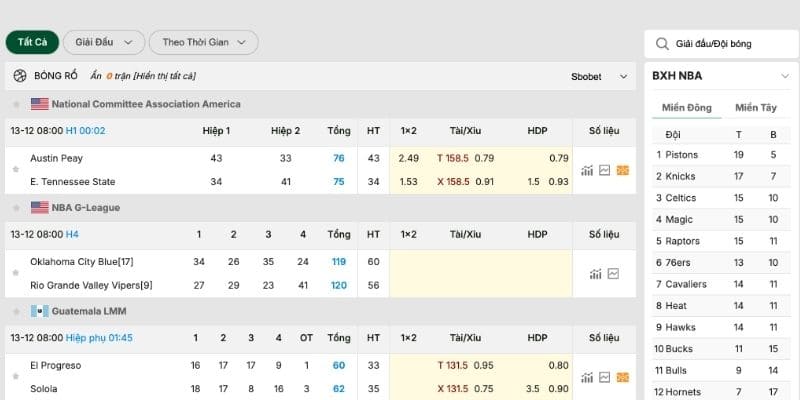Click orange live icon for Austin Peay match
Screen dimensions: 800x400
(622, 170)
